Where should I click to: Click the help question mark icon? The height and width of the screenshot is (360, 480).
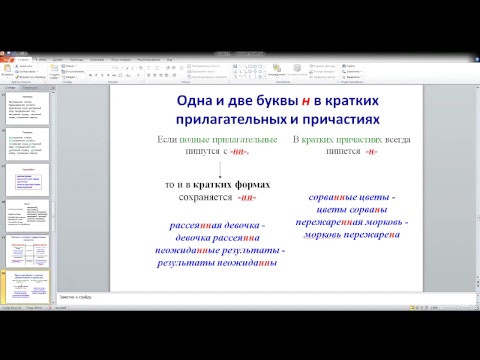(477, 60)
